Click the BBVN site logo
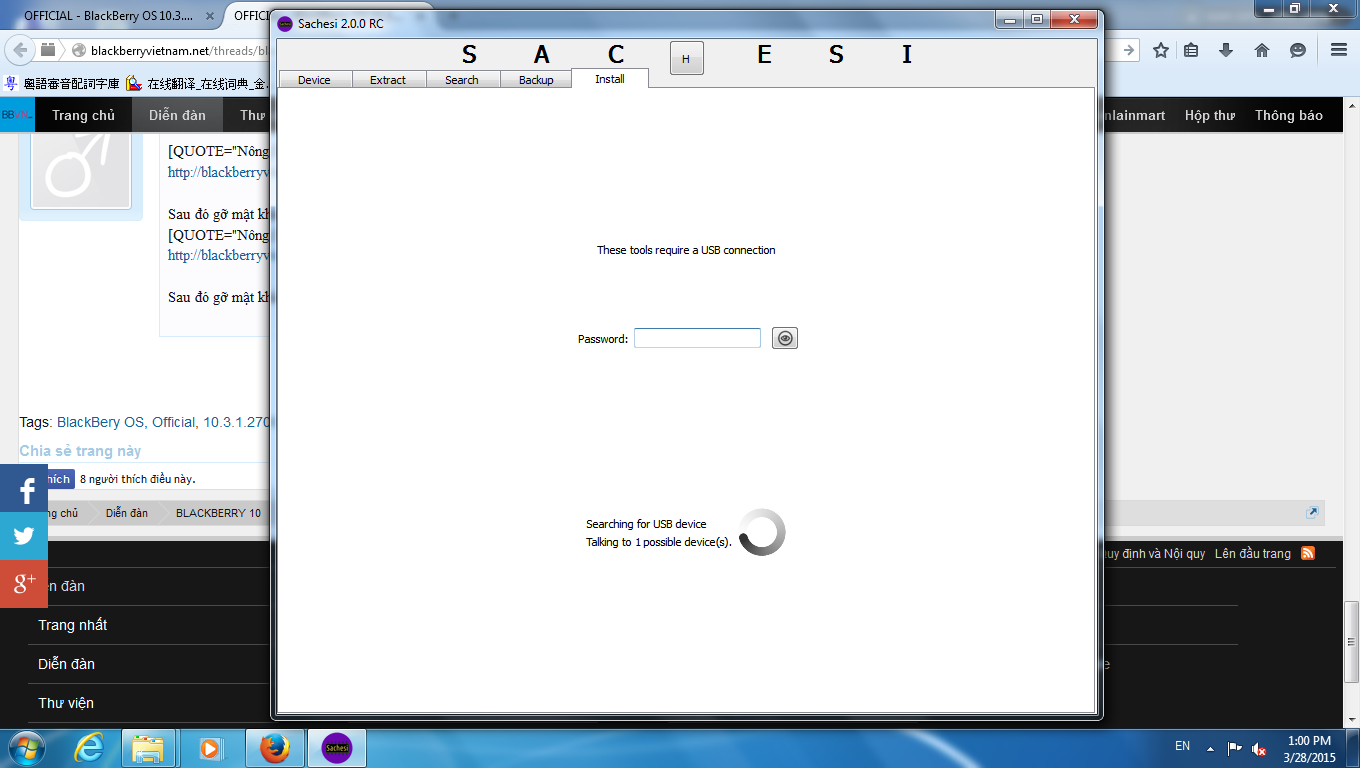 click(x=17, y=115)
